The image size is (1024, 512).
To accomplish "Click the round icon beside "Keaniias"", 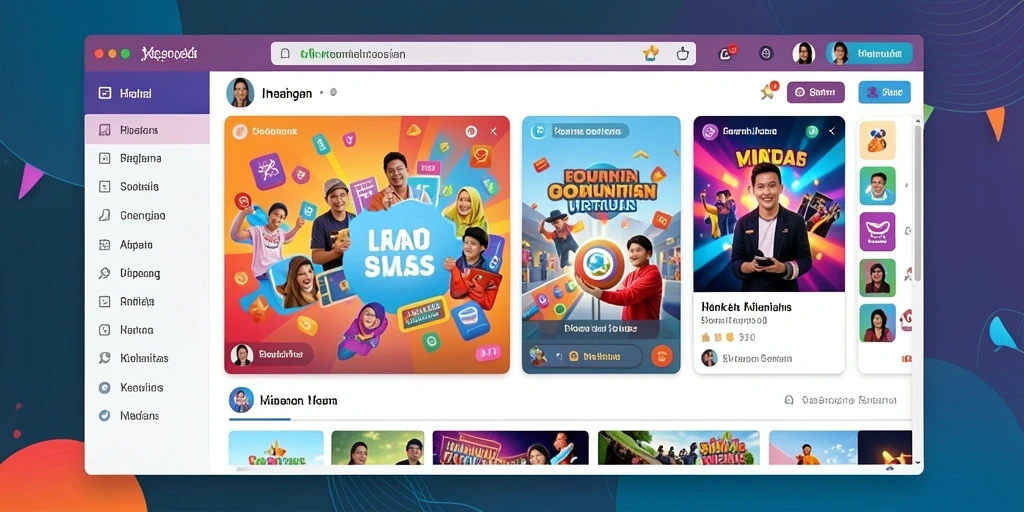I will (104, 387).
